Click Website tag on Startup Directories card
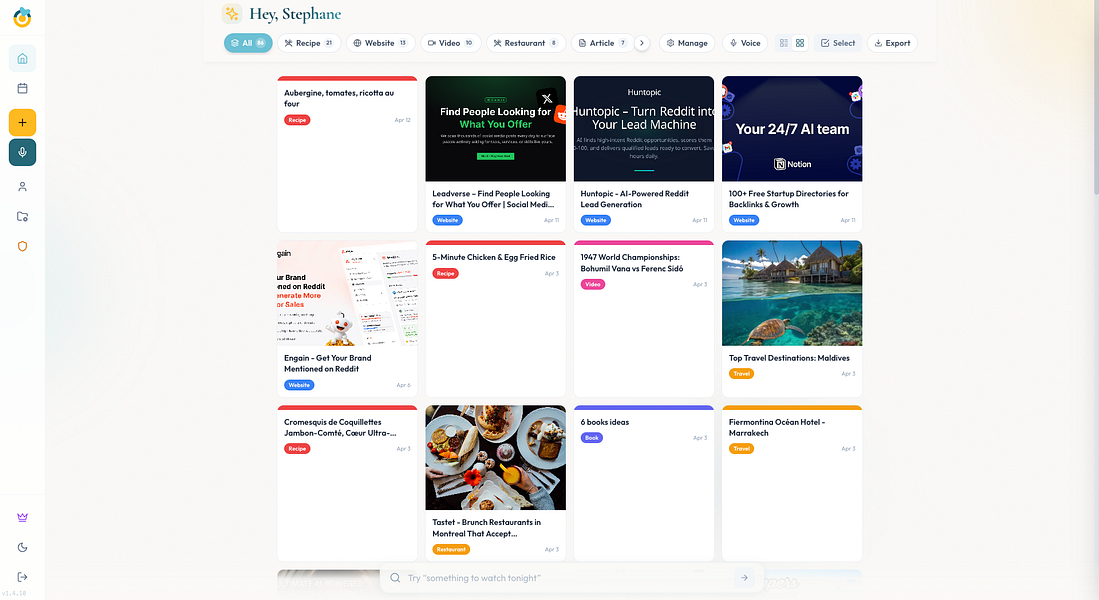This screenshot has width=1099, height=600. [744, 220]
